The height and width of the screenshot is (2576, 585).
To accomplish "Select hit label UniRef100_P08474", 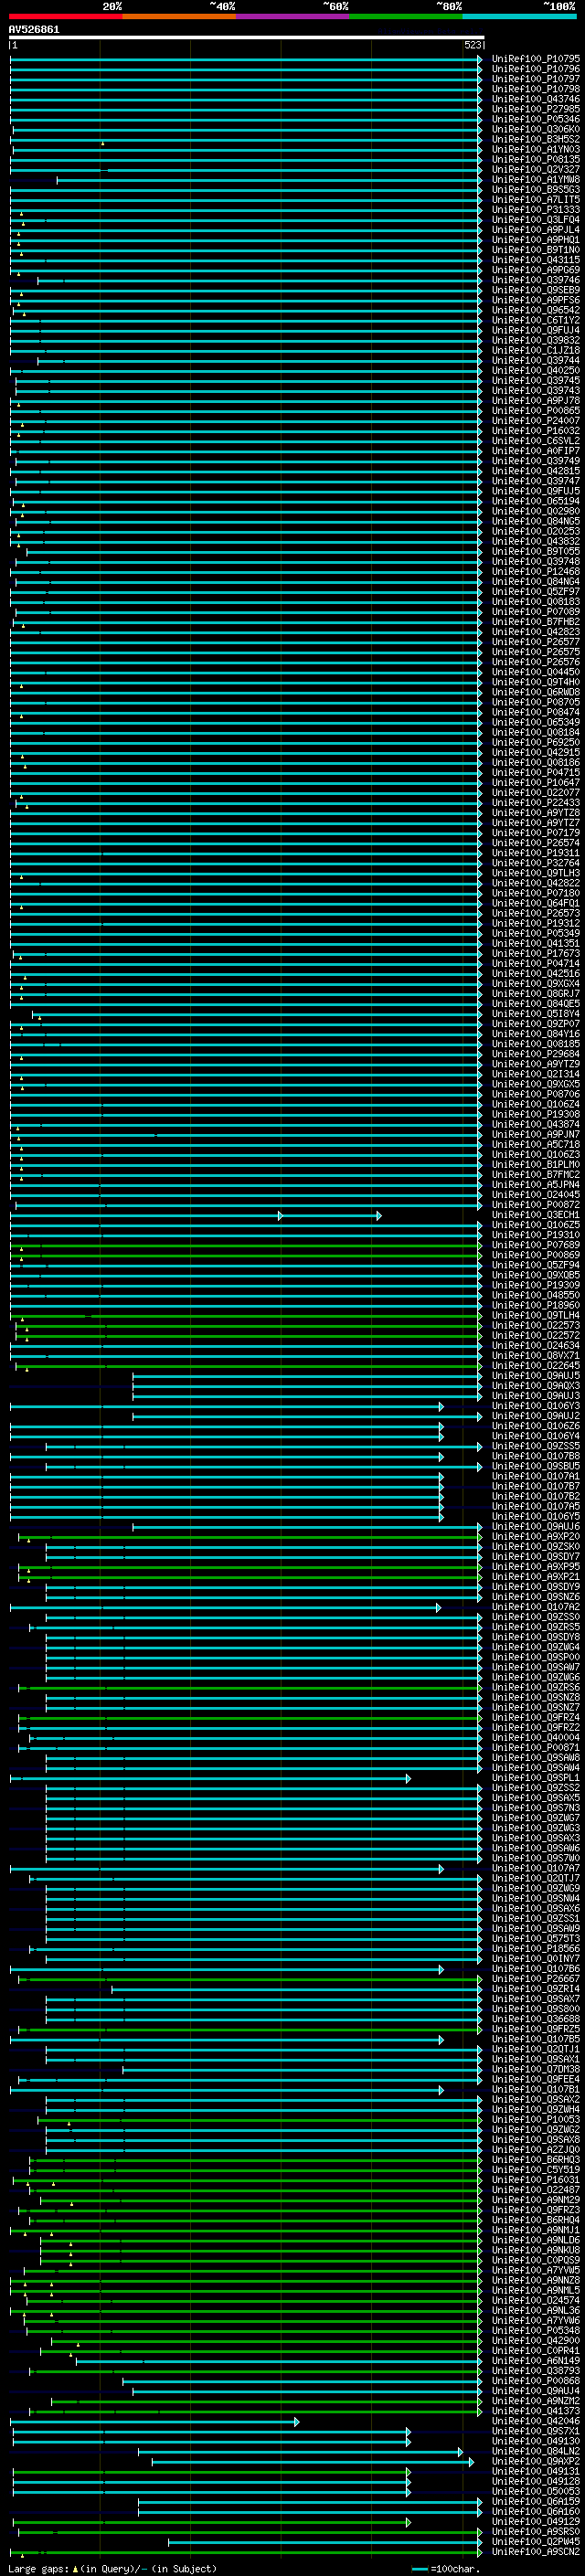I will point(536,712).
